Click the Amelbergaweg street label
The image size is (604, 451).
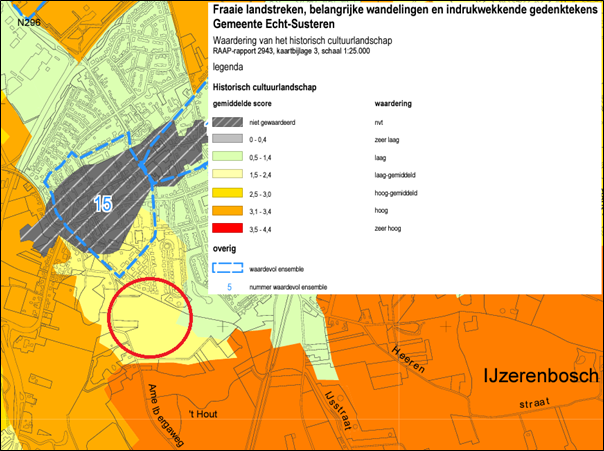coord(166,415)
